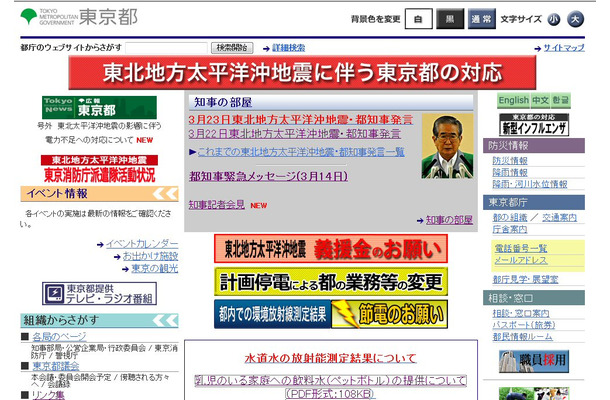This screenshot has width=610, height=400.
Task: Open the 交通案内 link
Action: pos(559,218)
